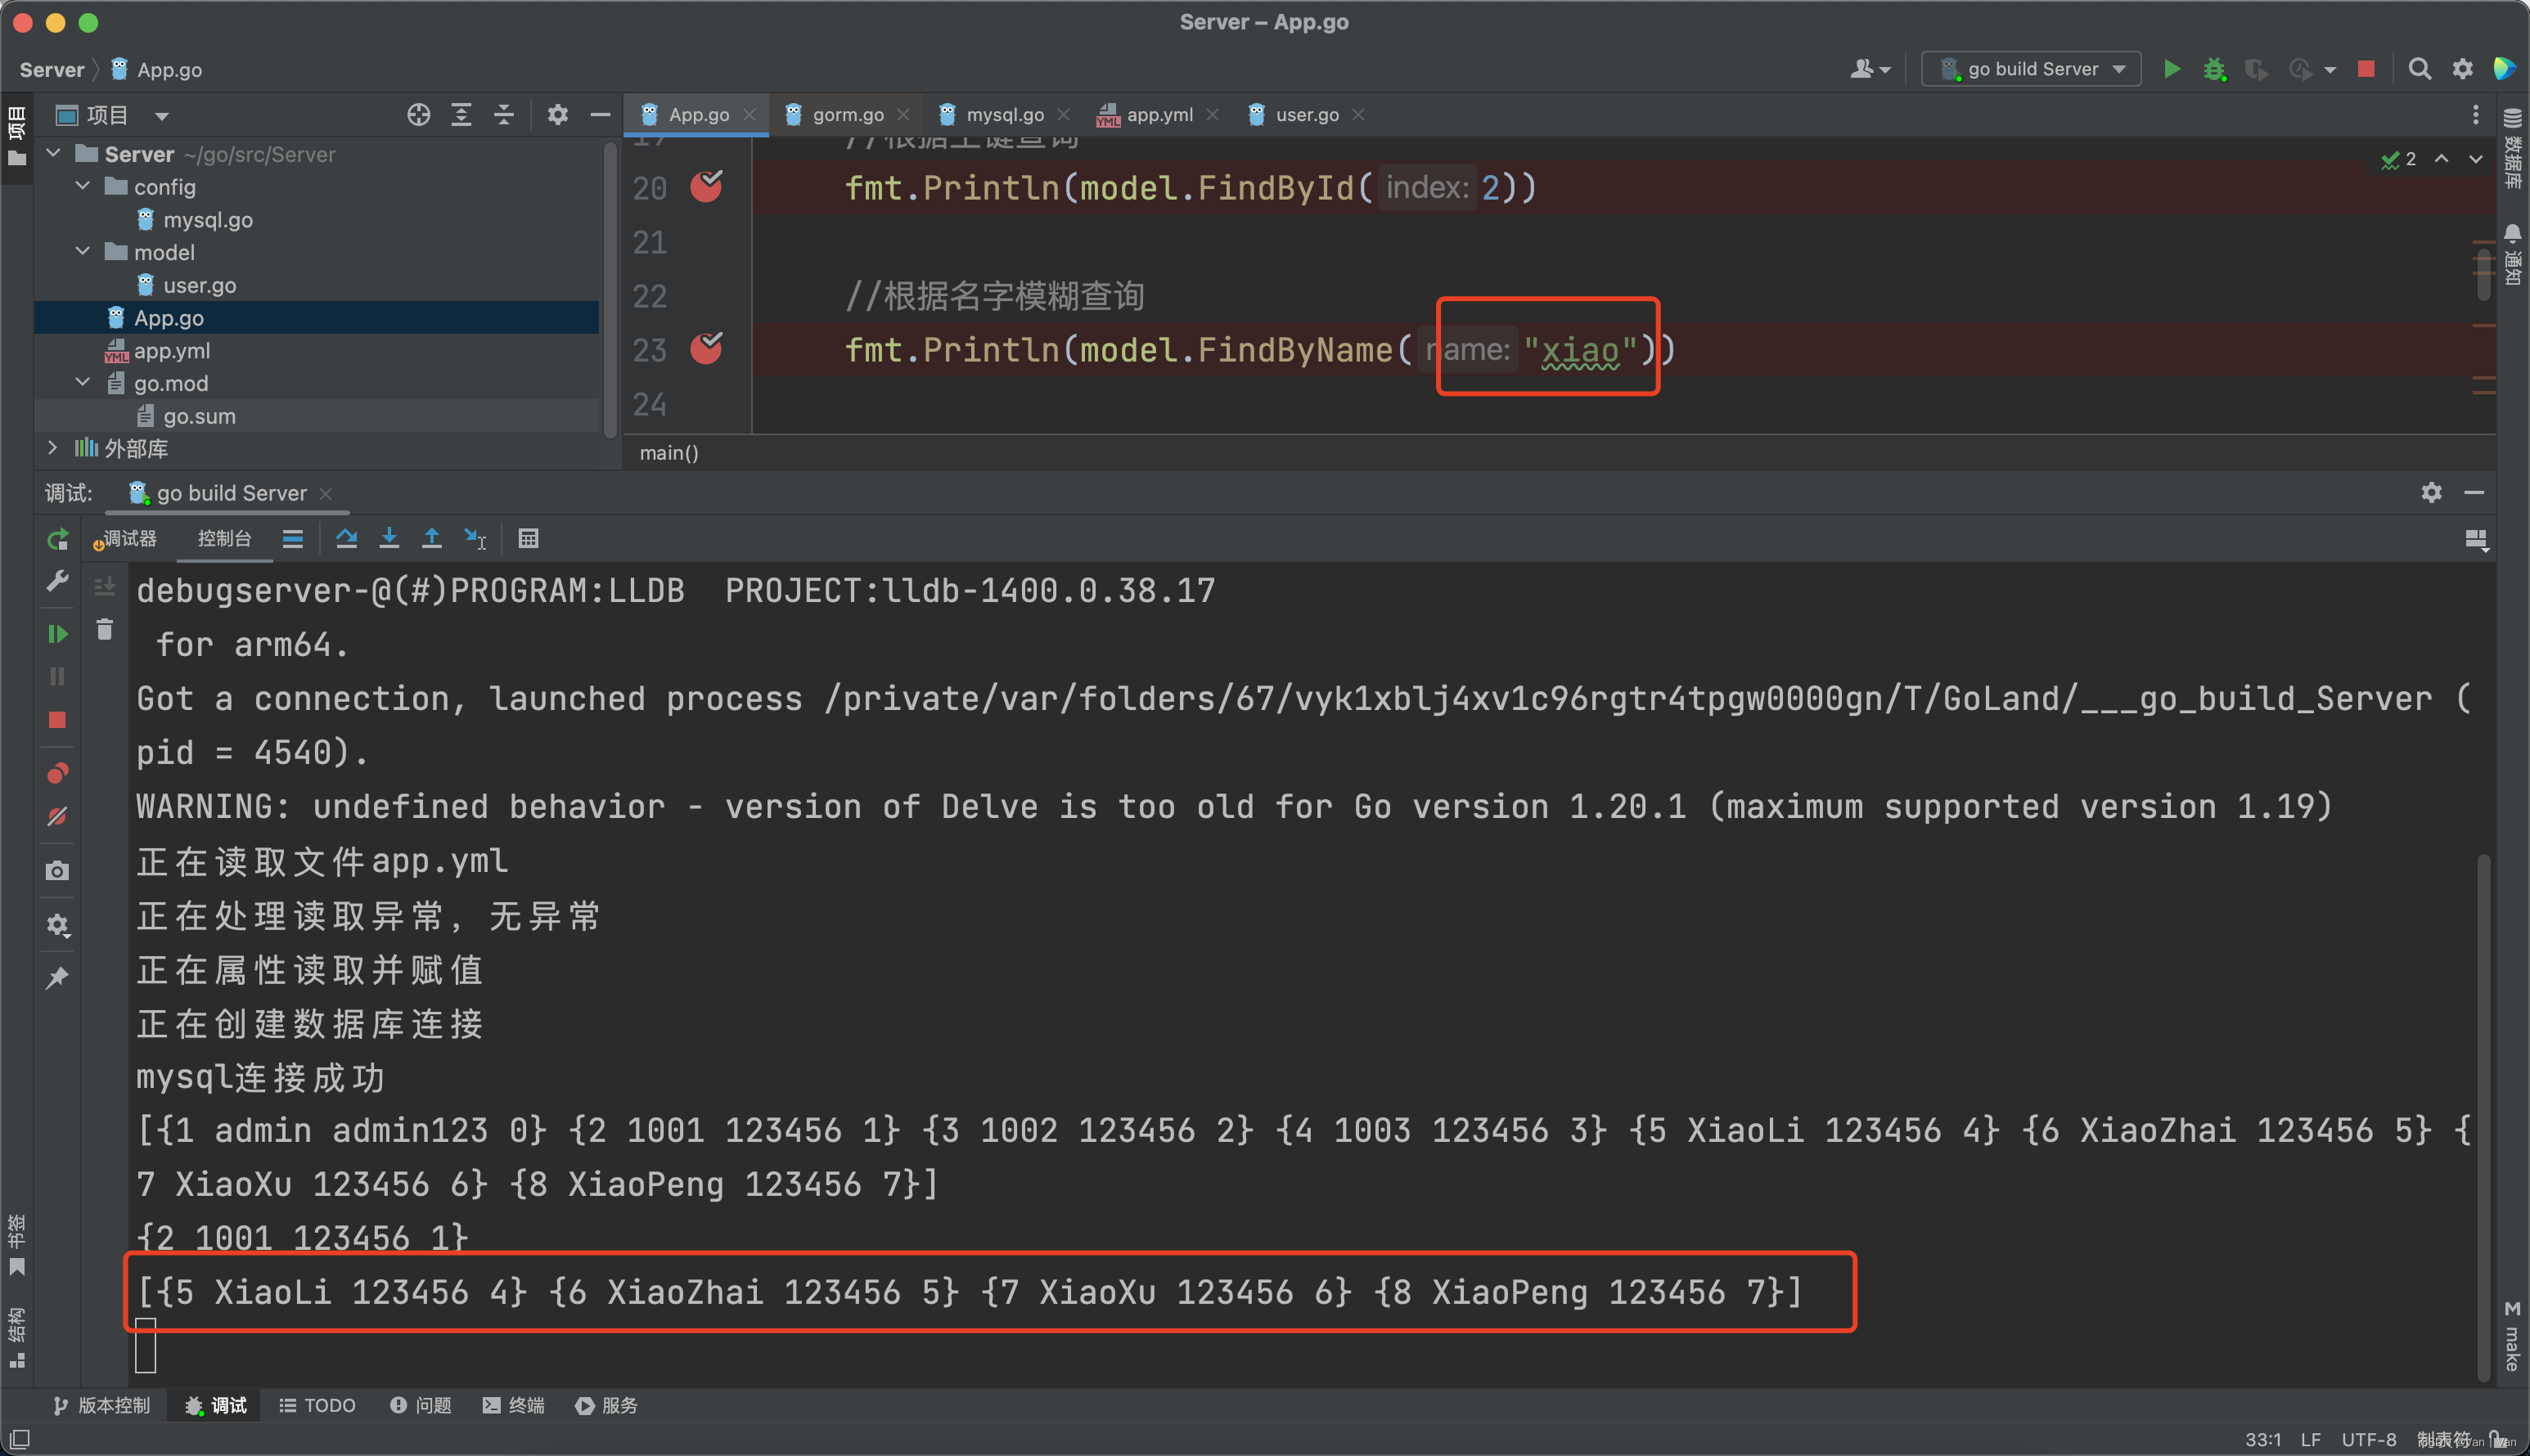Collapse the model folder in the project tree
Screen dimensions: 2530x1456
pyautogui.click(x=83, y=252)
